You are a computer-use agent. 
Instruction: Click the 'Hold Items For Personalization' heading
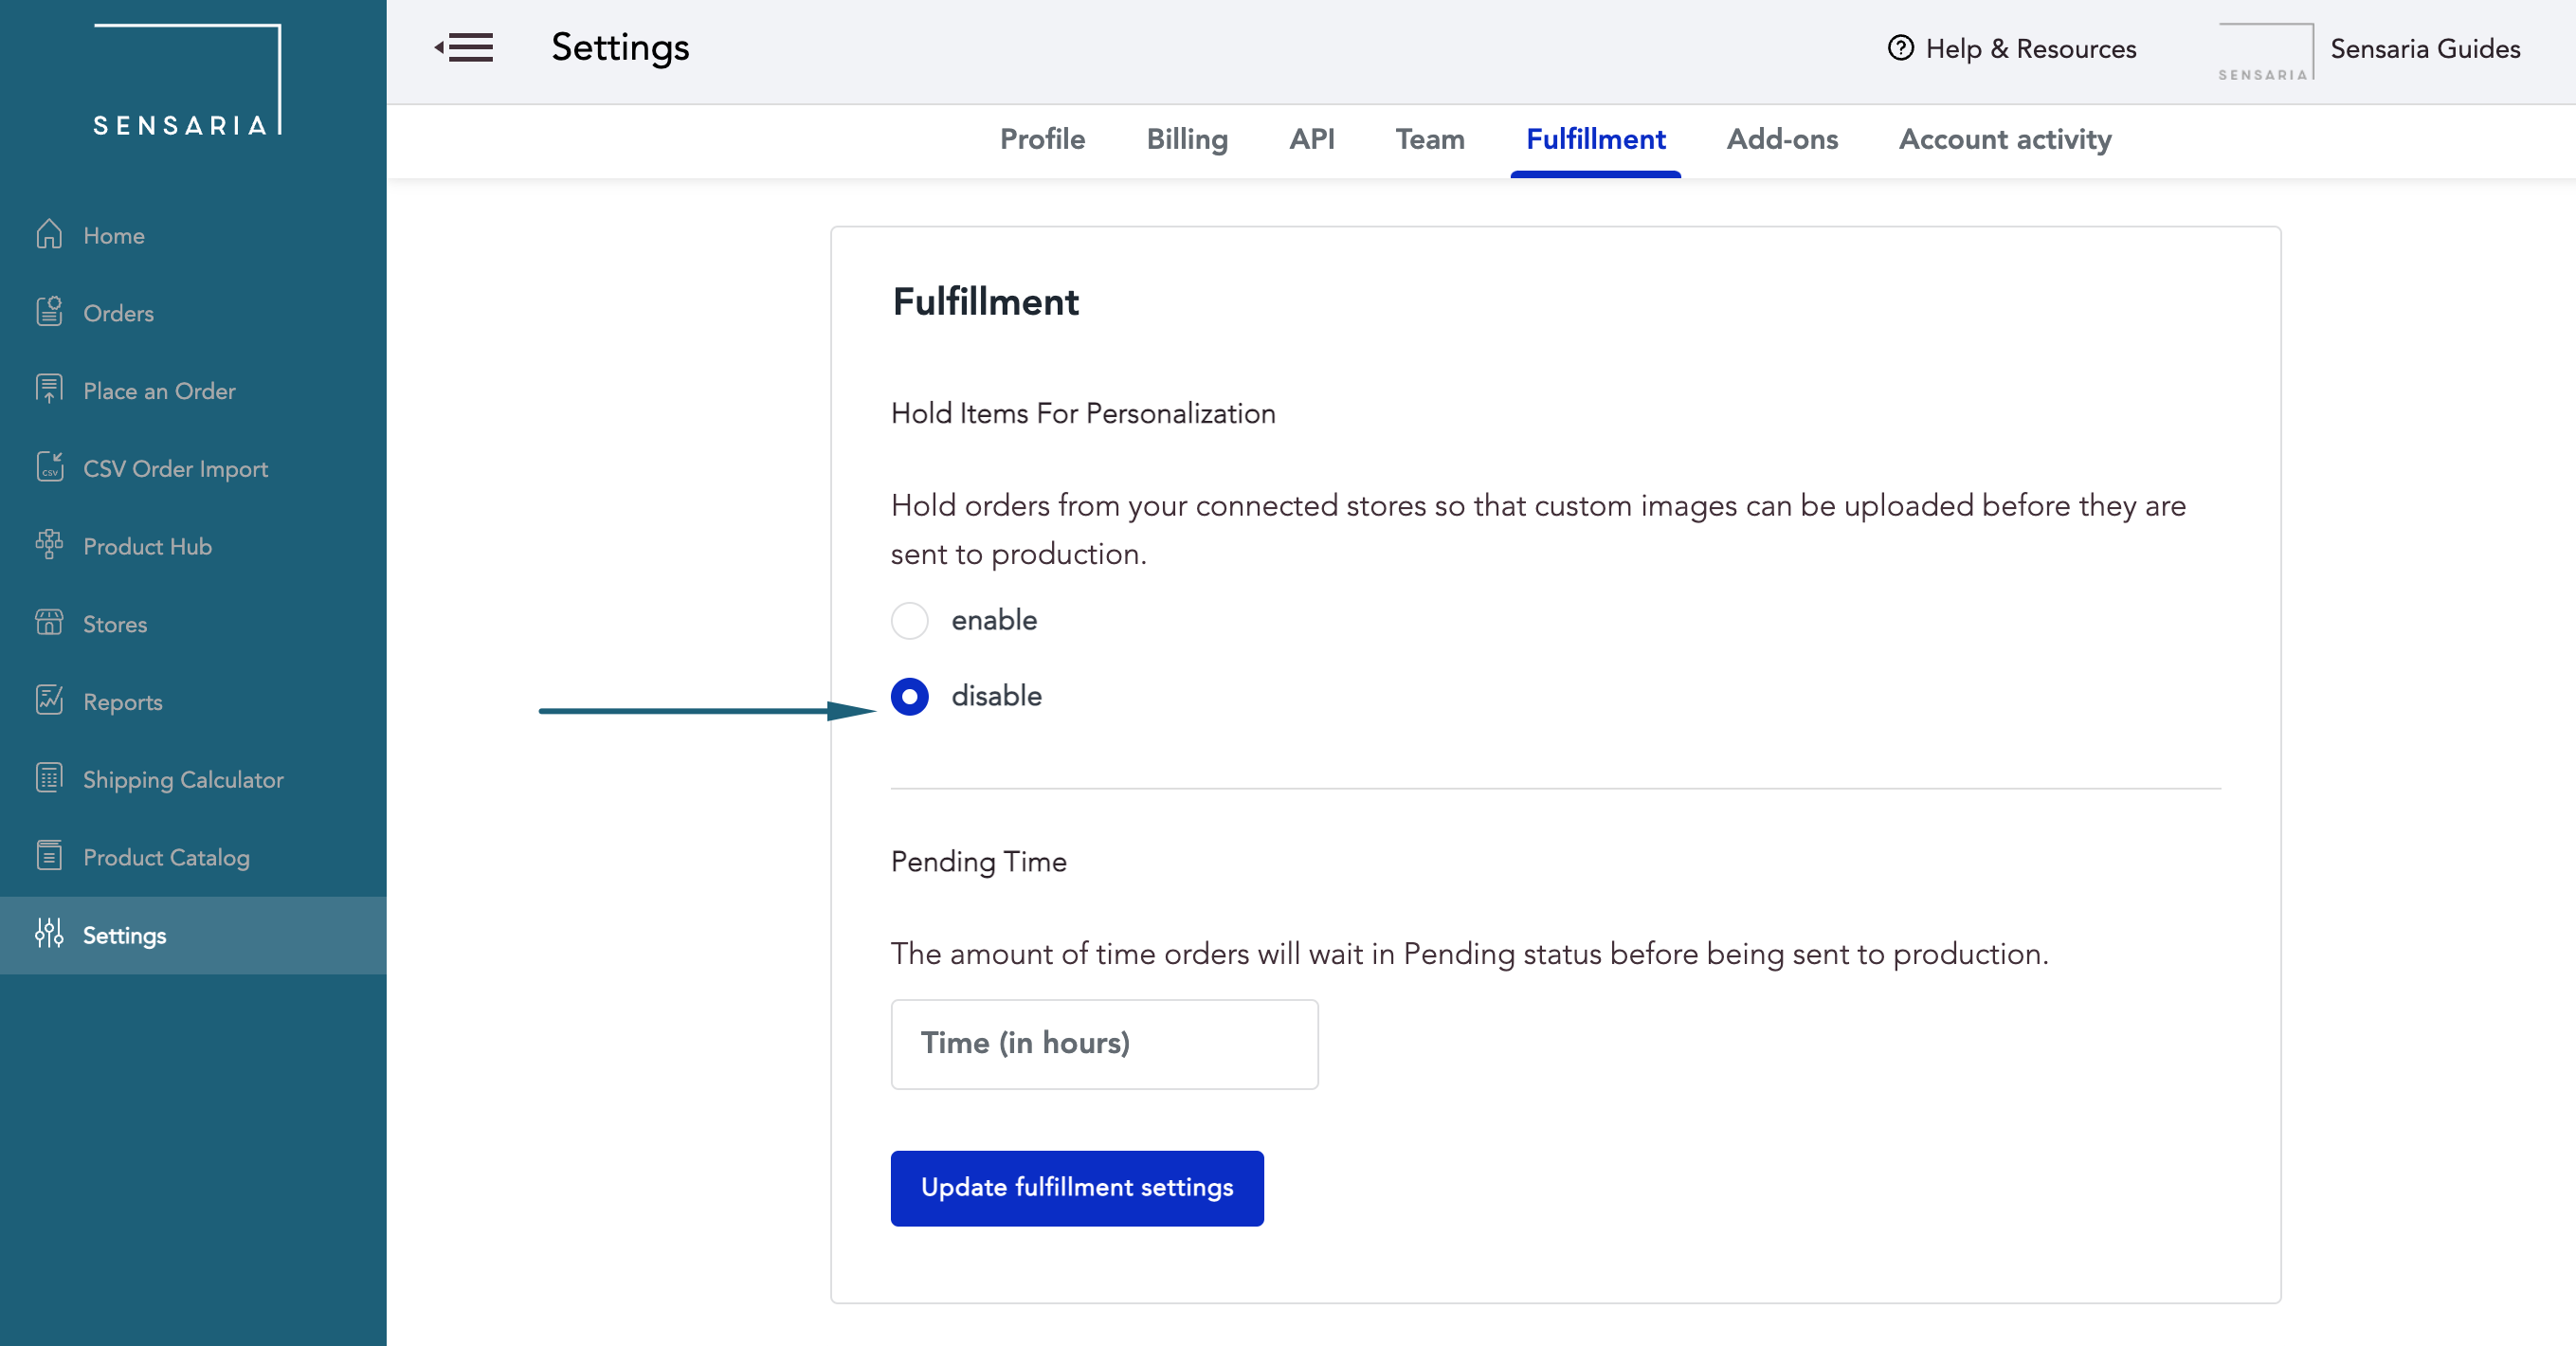click(1083, 413)
